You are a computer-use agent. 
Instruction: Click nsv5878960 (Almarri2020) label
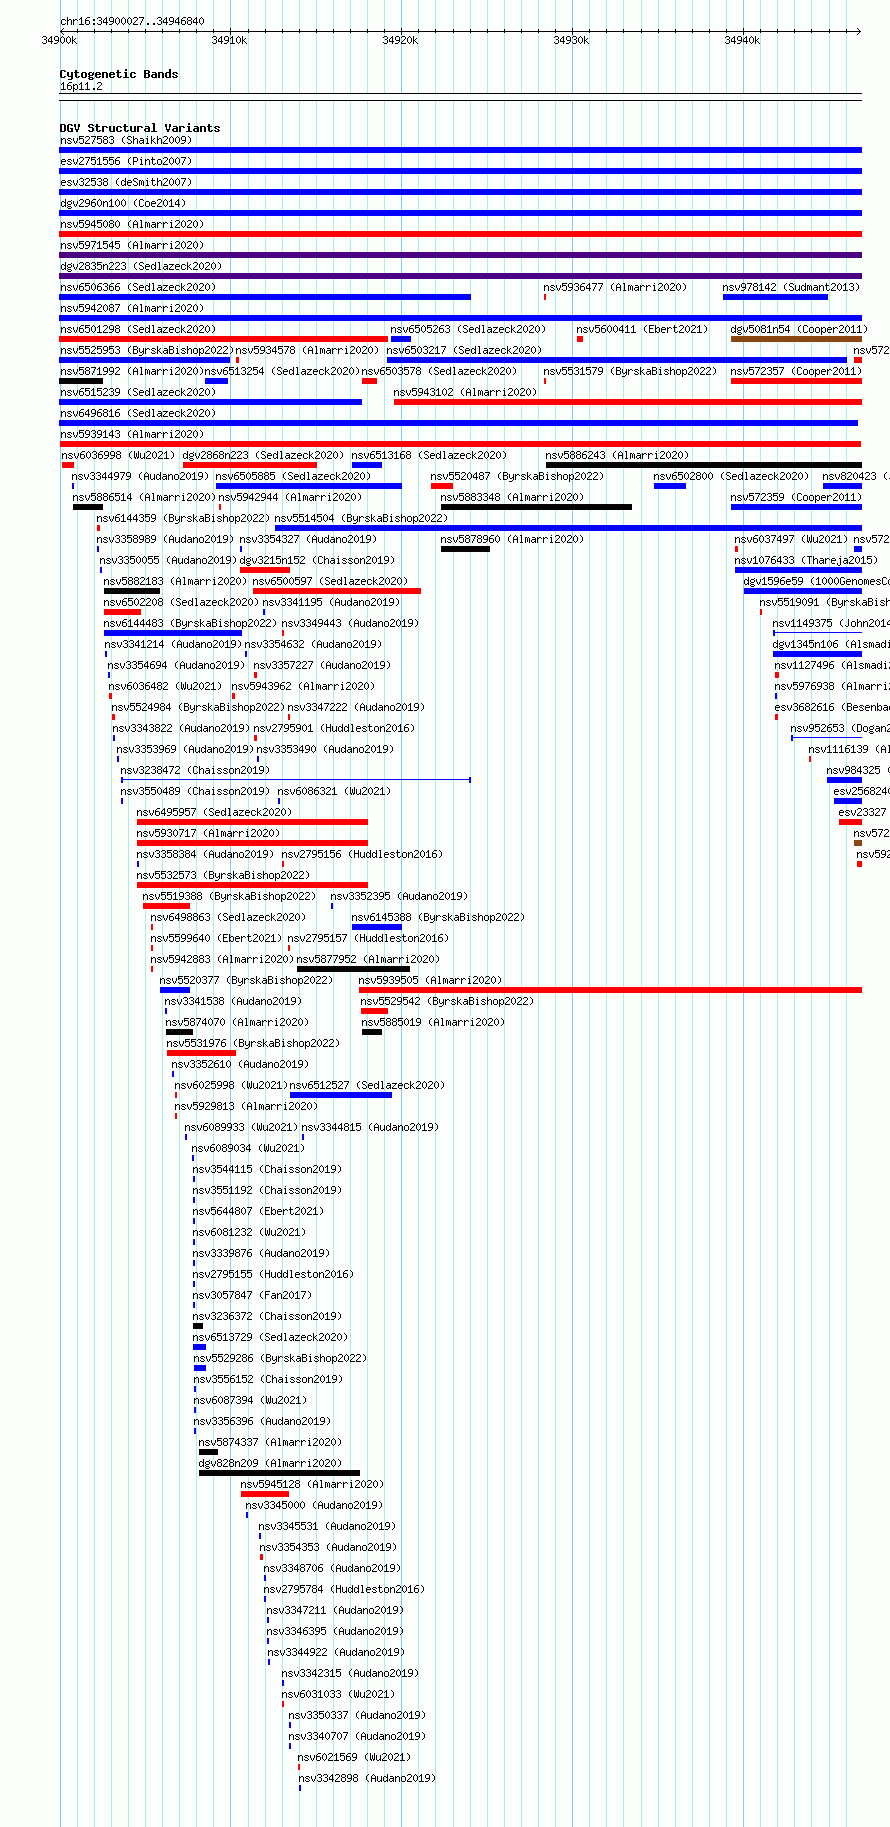512,539
